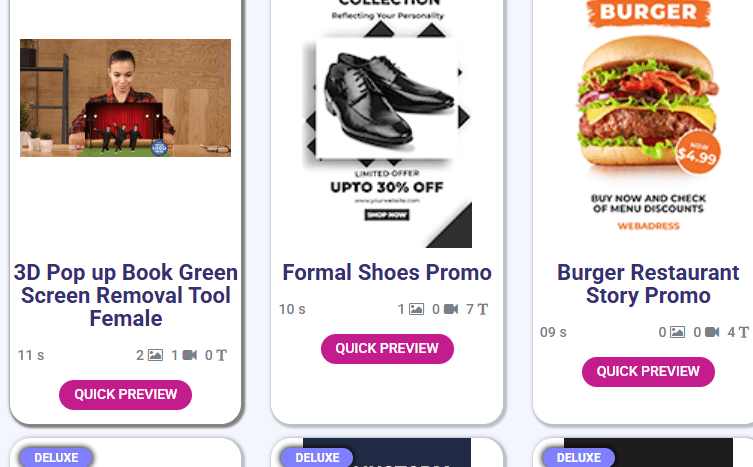Viewport: 753px width, 467px height.
Task: Click text icon on Burger Restaurant card
Action: (x=743, y=332)
